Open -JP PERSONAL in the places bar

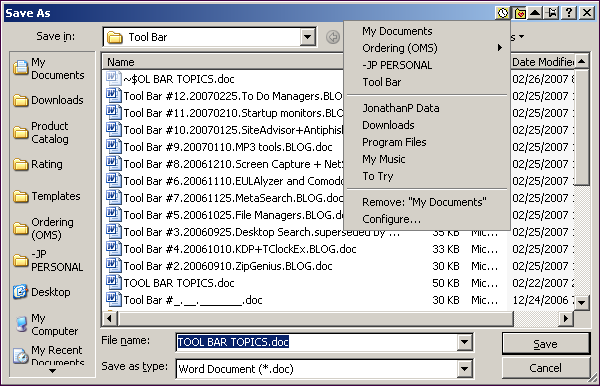48,261
